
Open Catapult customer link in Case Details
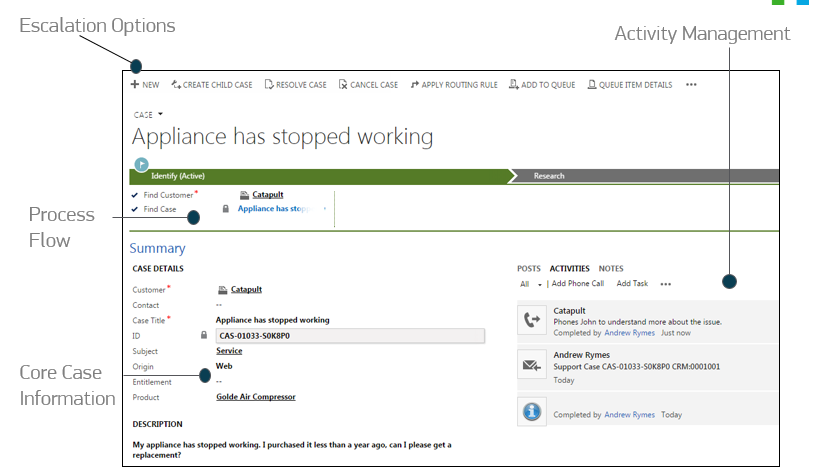[x=246, y=289]
